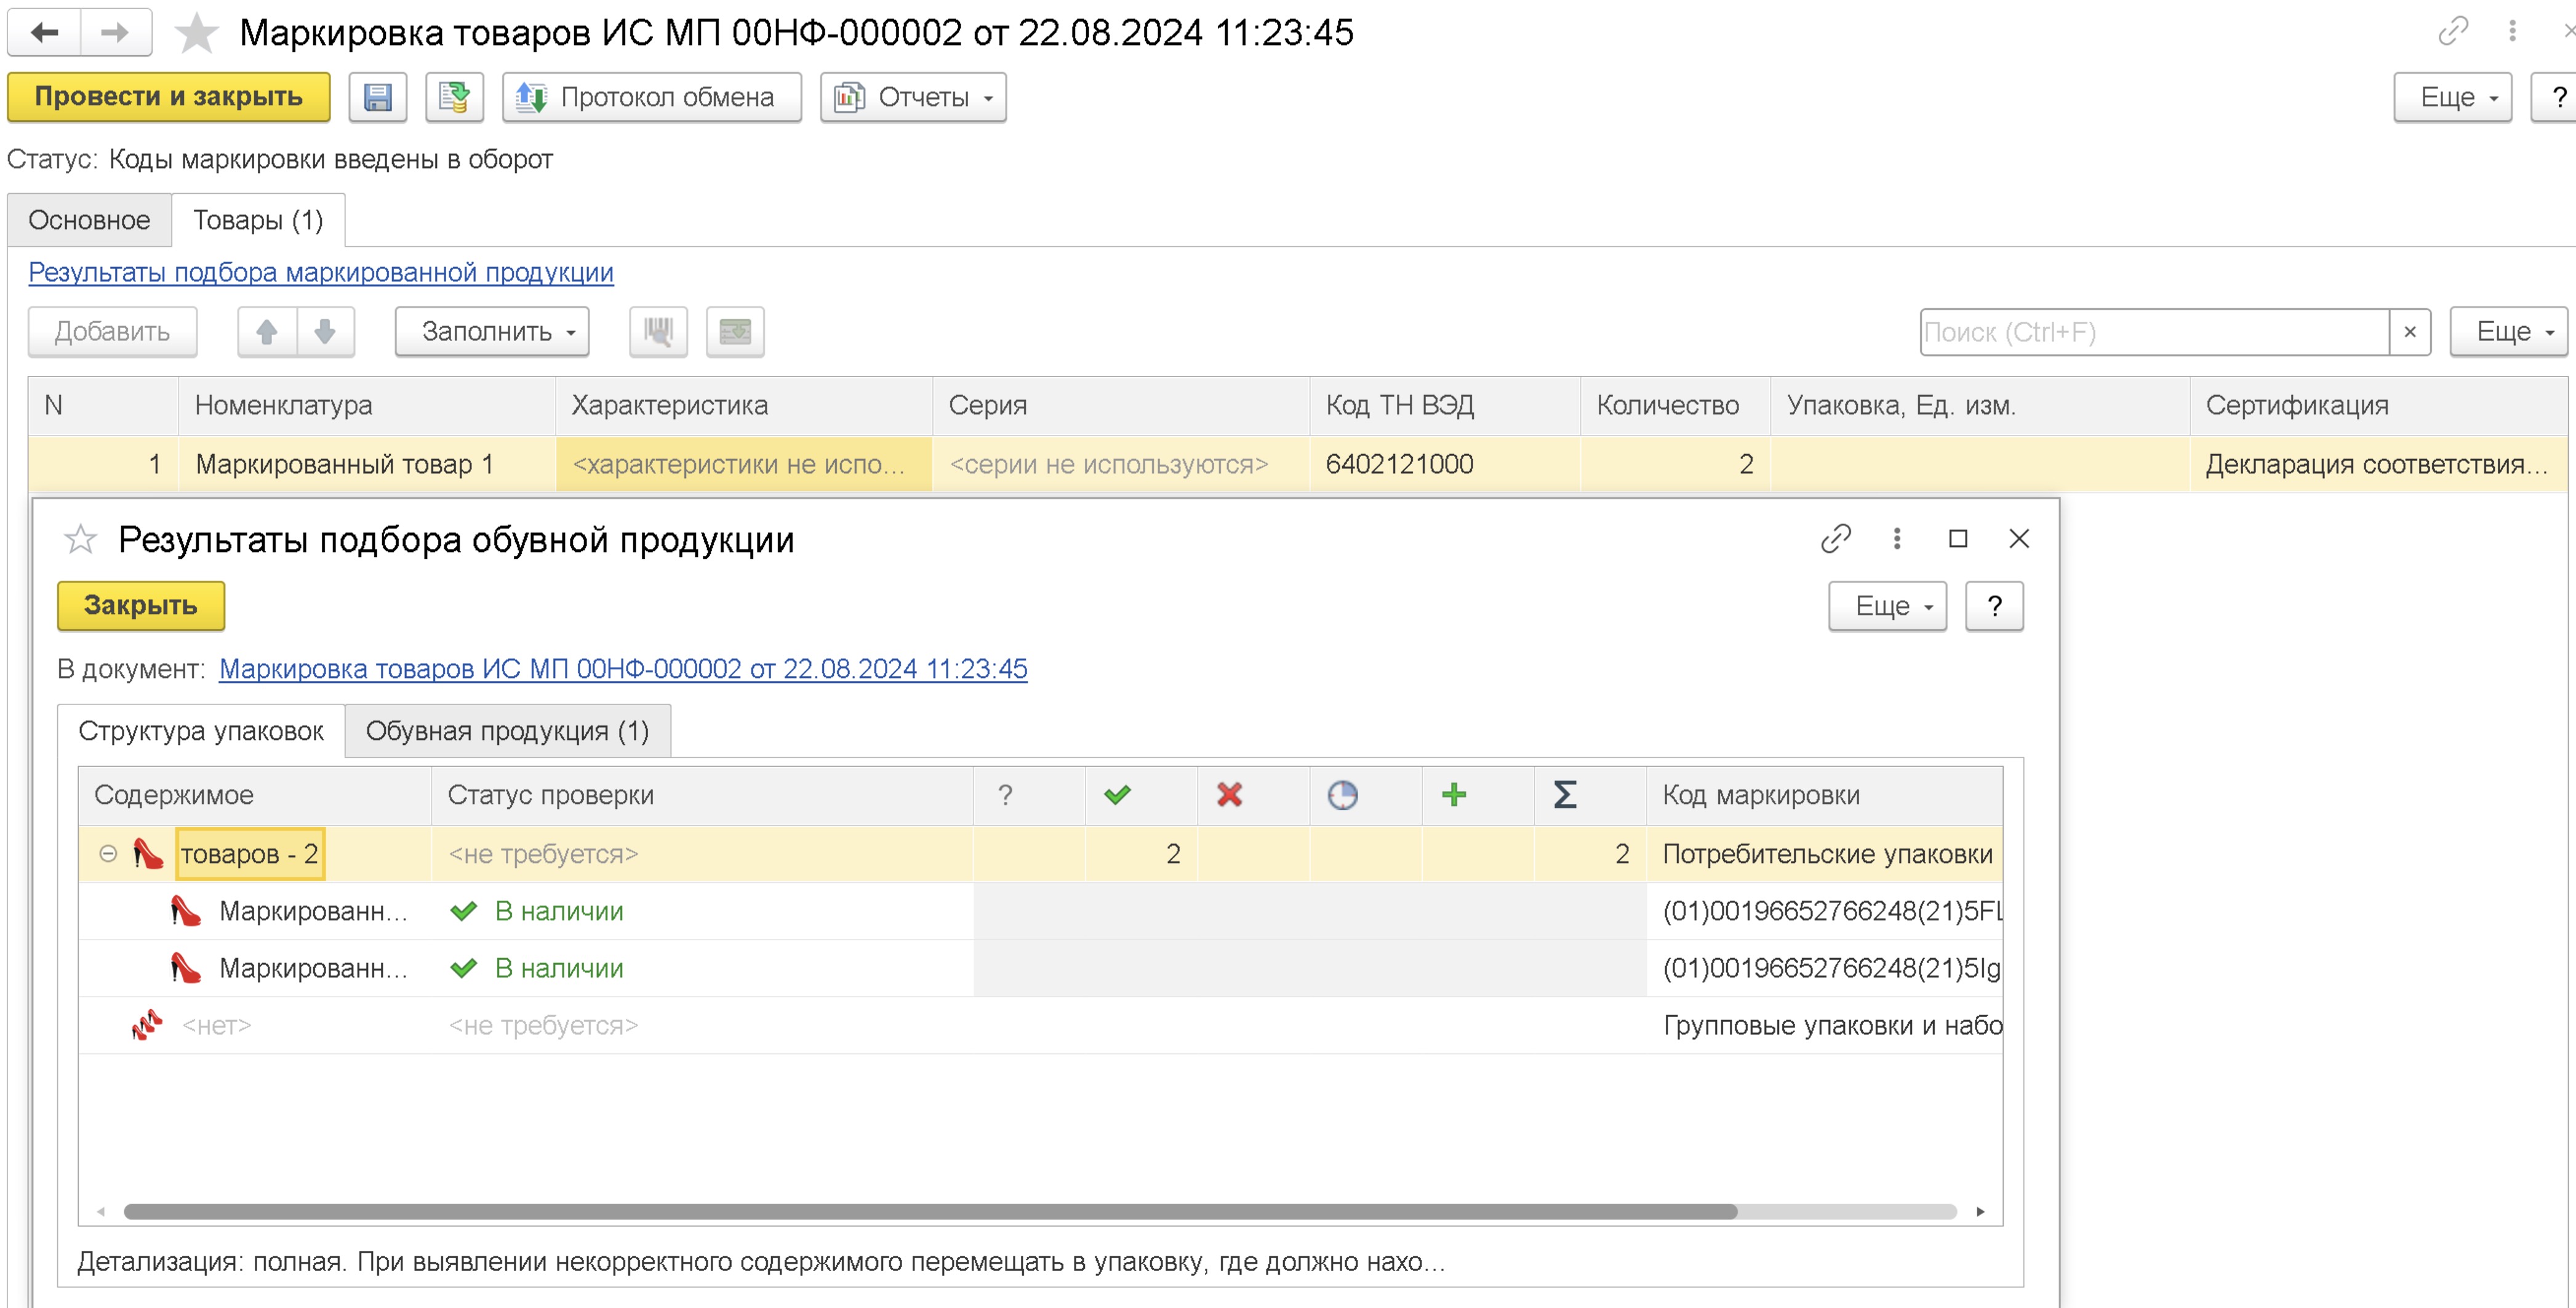Select the <нет> group packages row
The height and width of the screenshot is (1308, 2576).
click(1040, 1025)
